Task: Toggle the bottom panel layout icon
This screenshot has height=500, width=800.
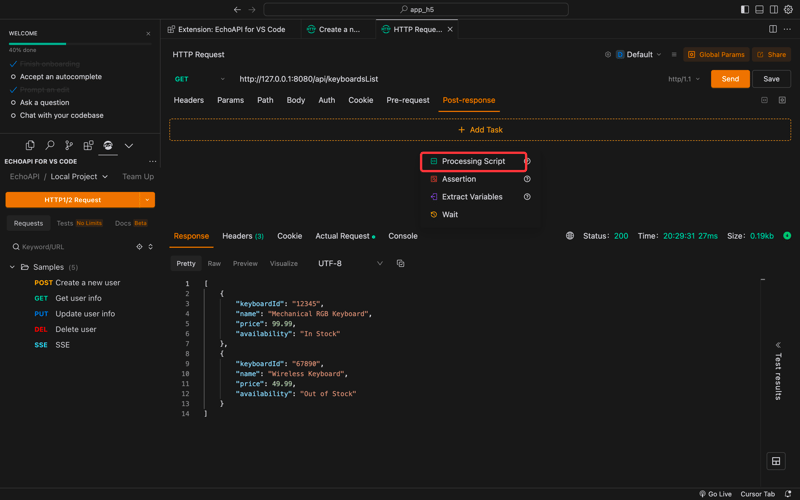Action: 759,9
